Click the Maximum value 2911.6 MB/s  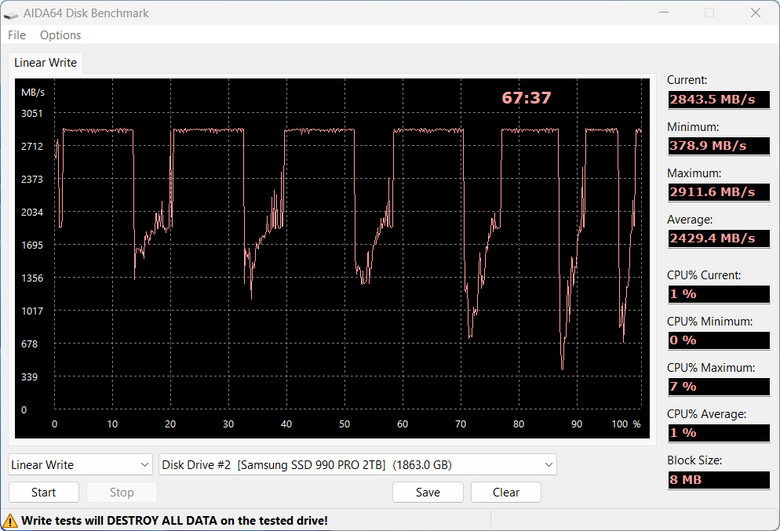click(719, 192)
